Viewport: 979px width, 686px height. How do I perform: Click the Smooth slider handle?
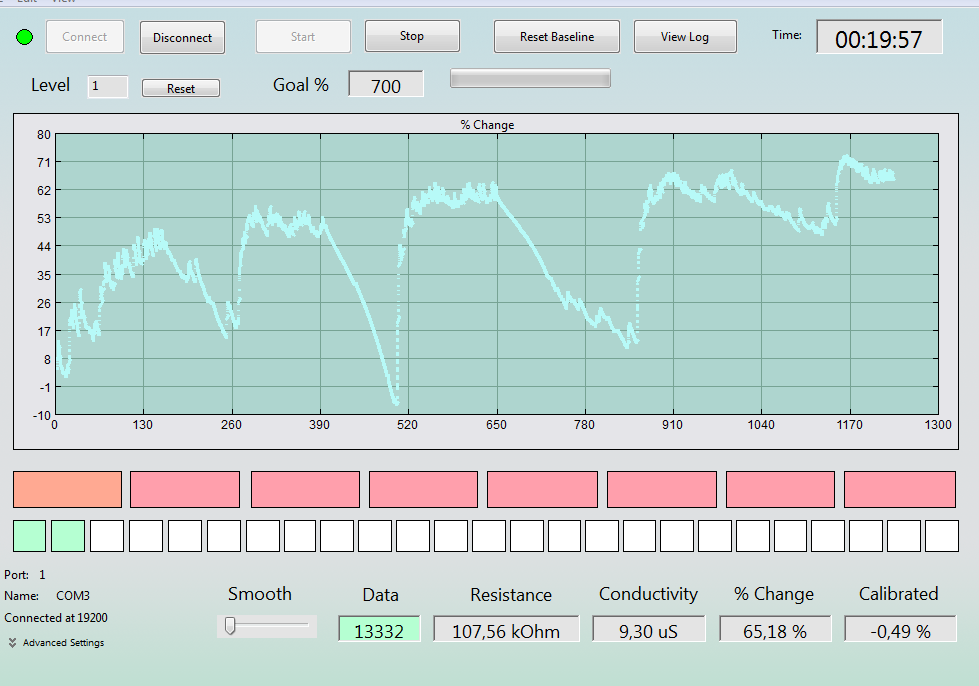(230, 625)
